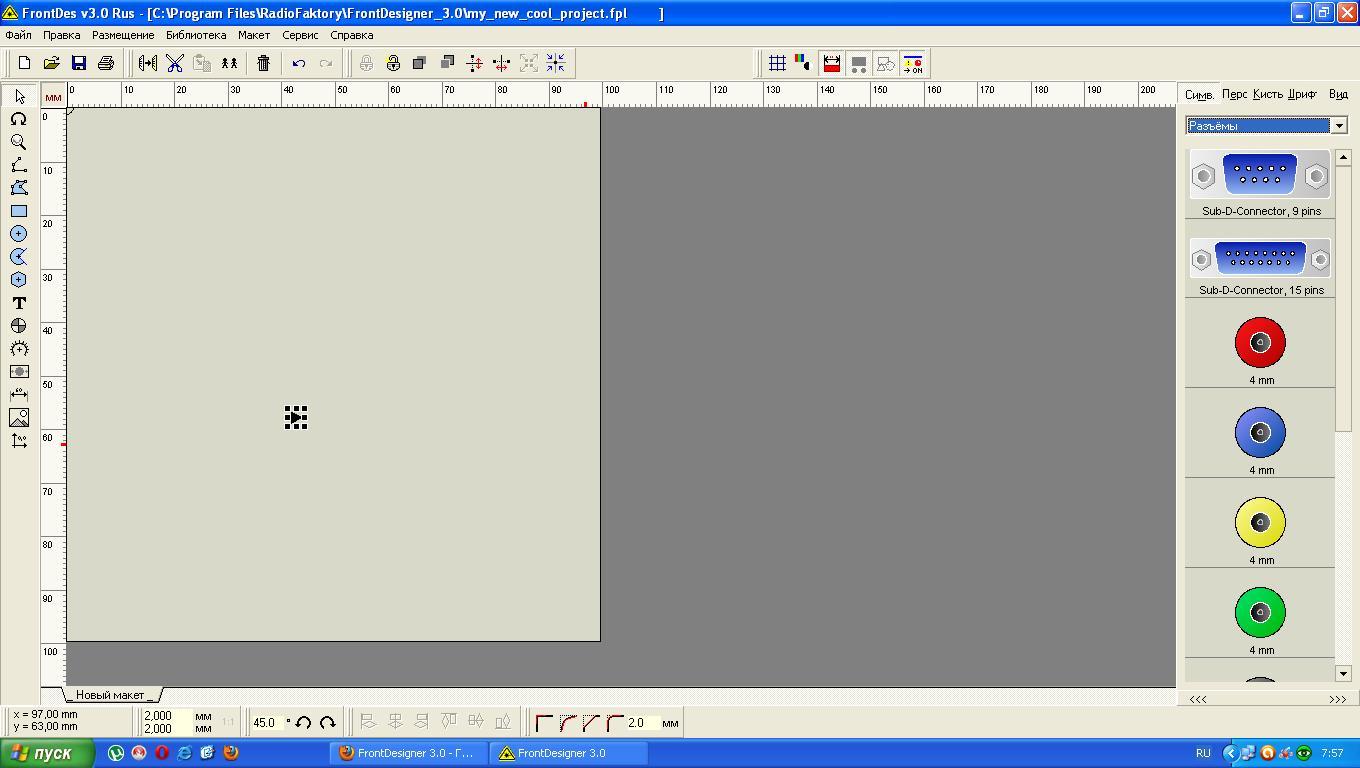Click the >>> next library button
Viewport: 1360px width, 768px height.
1337,699
